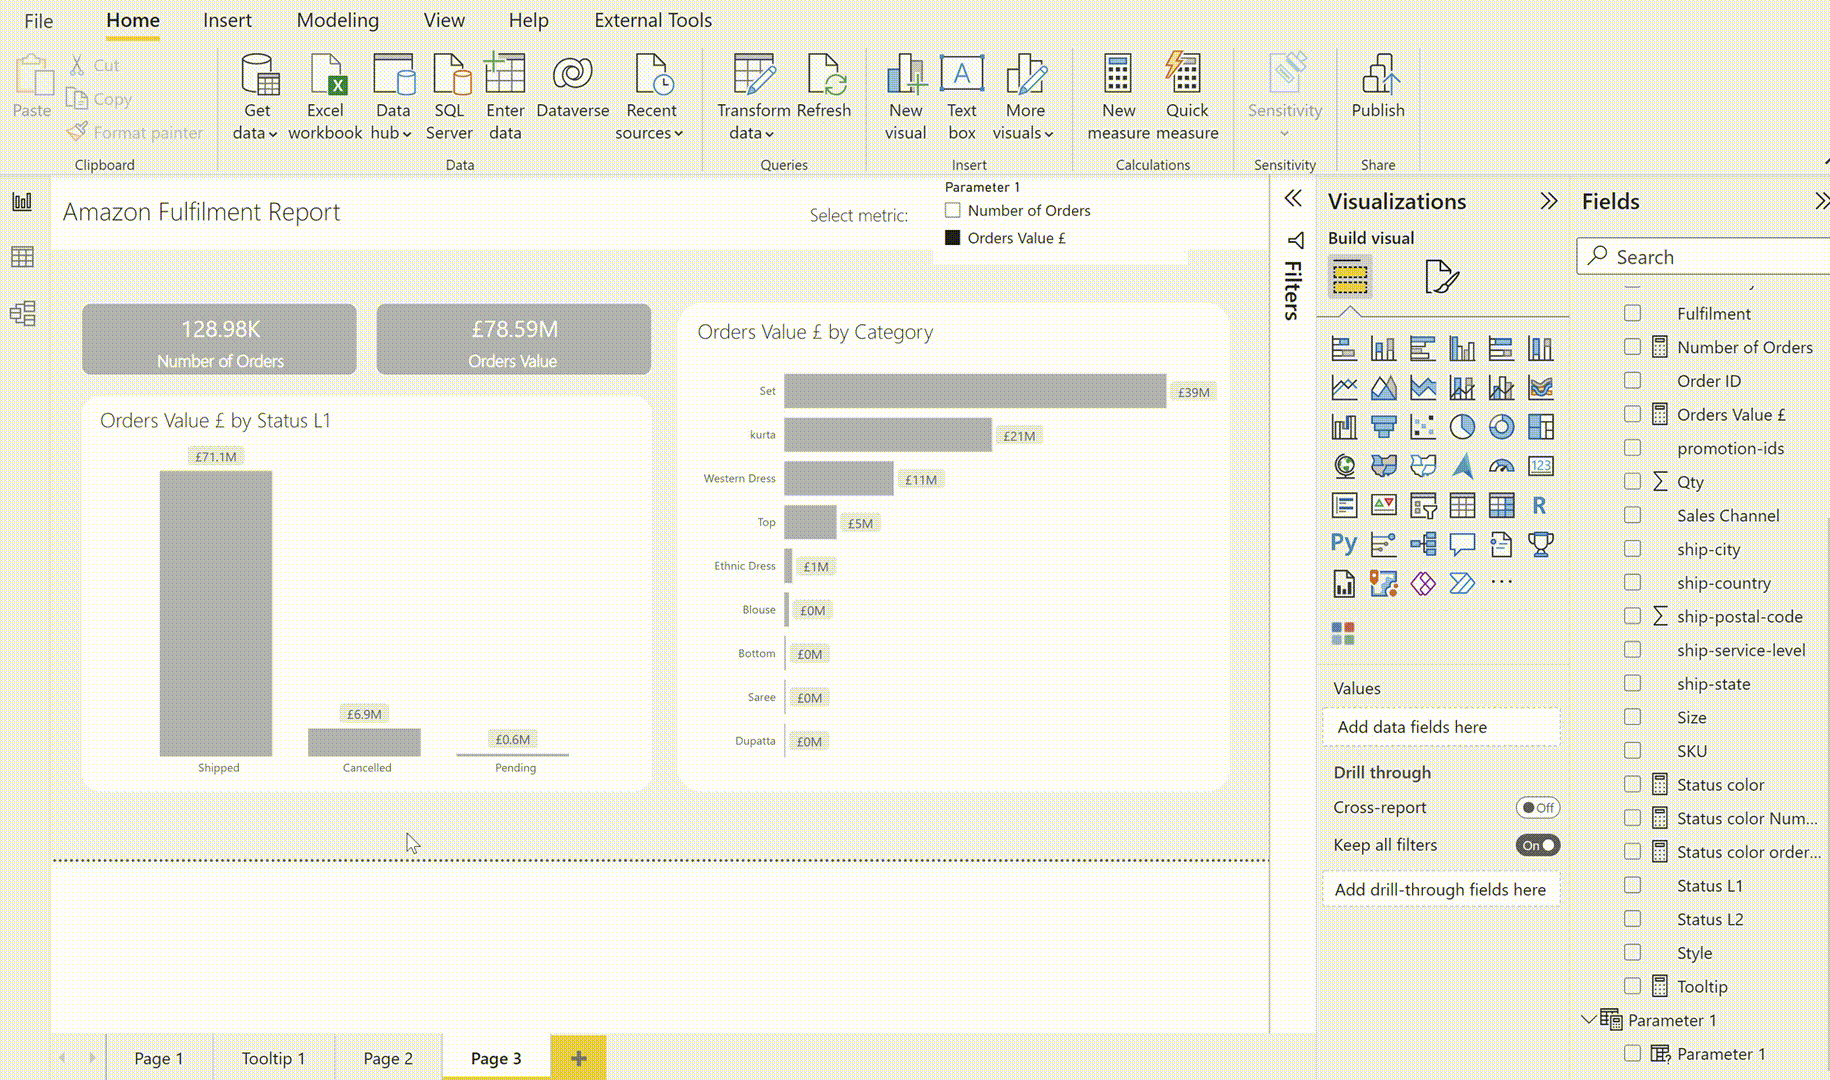Open the Format visual brush pane icon
1830x1080 pixels.
coord(1441,277)
